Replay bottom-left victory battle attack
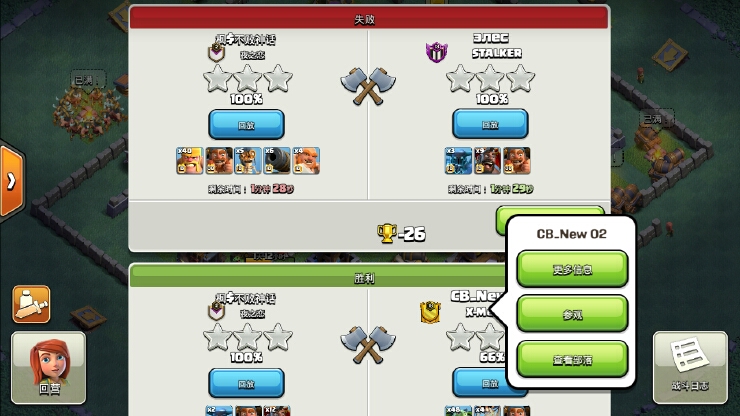740x416 pixels. point(246,383)
